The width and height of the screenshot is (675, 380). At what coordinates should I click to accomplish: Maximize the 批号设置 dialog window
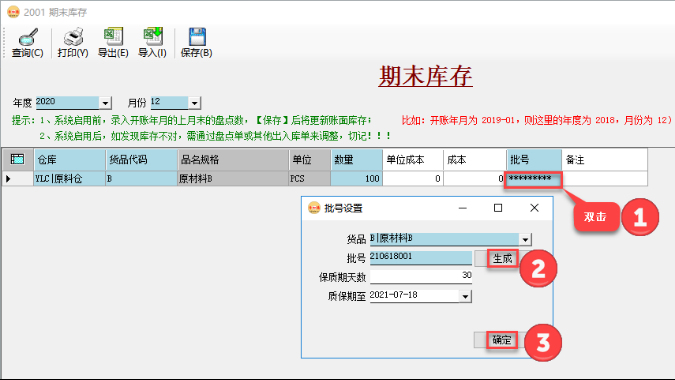(498, 208)
